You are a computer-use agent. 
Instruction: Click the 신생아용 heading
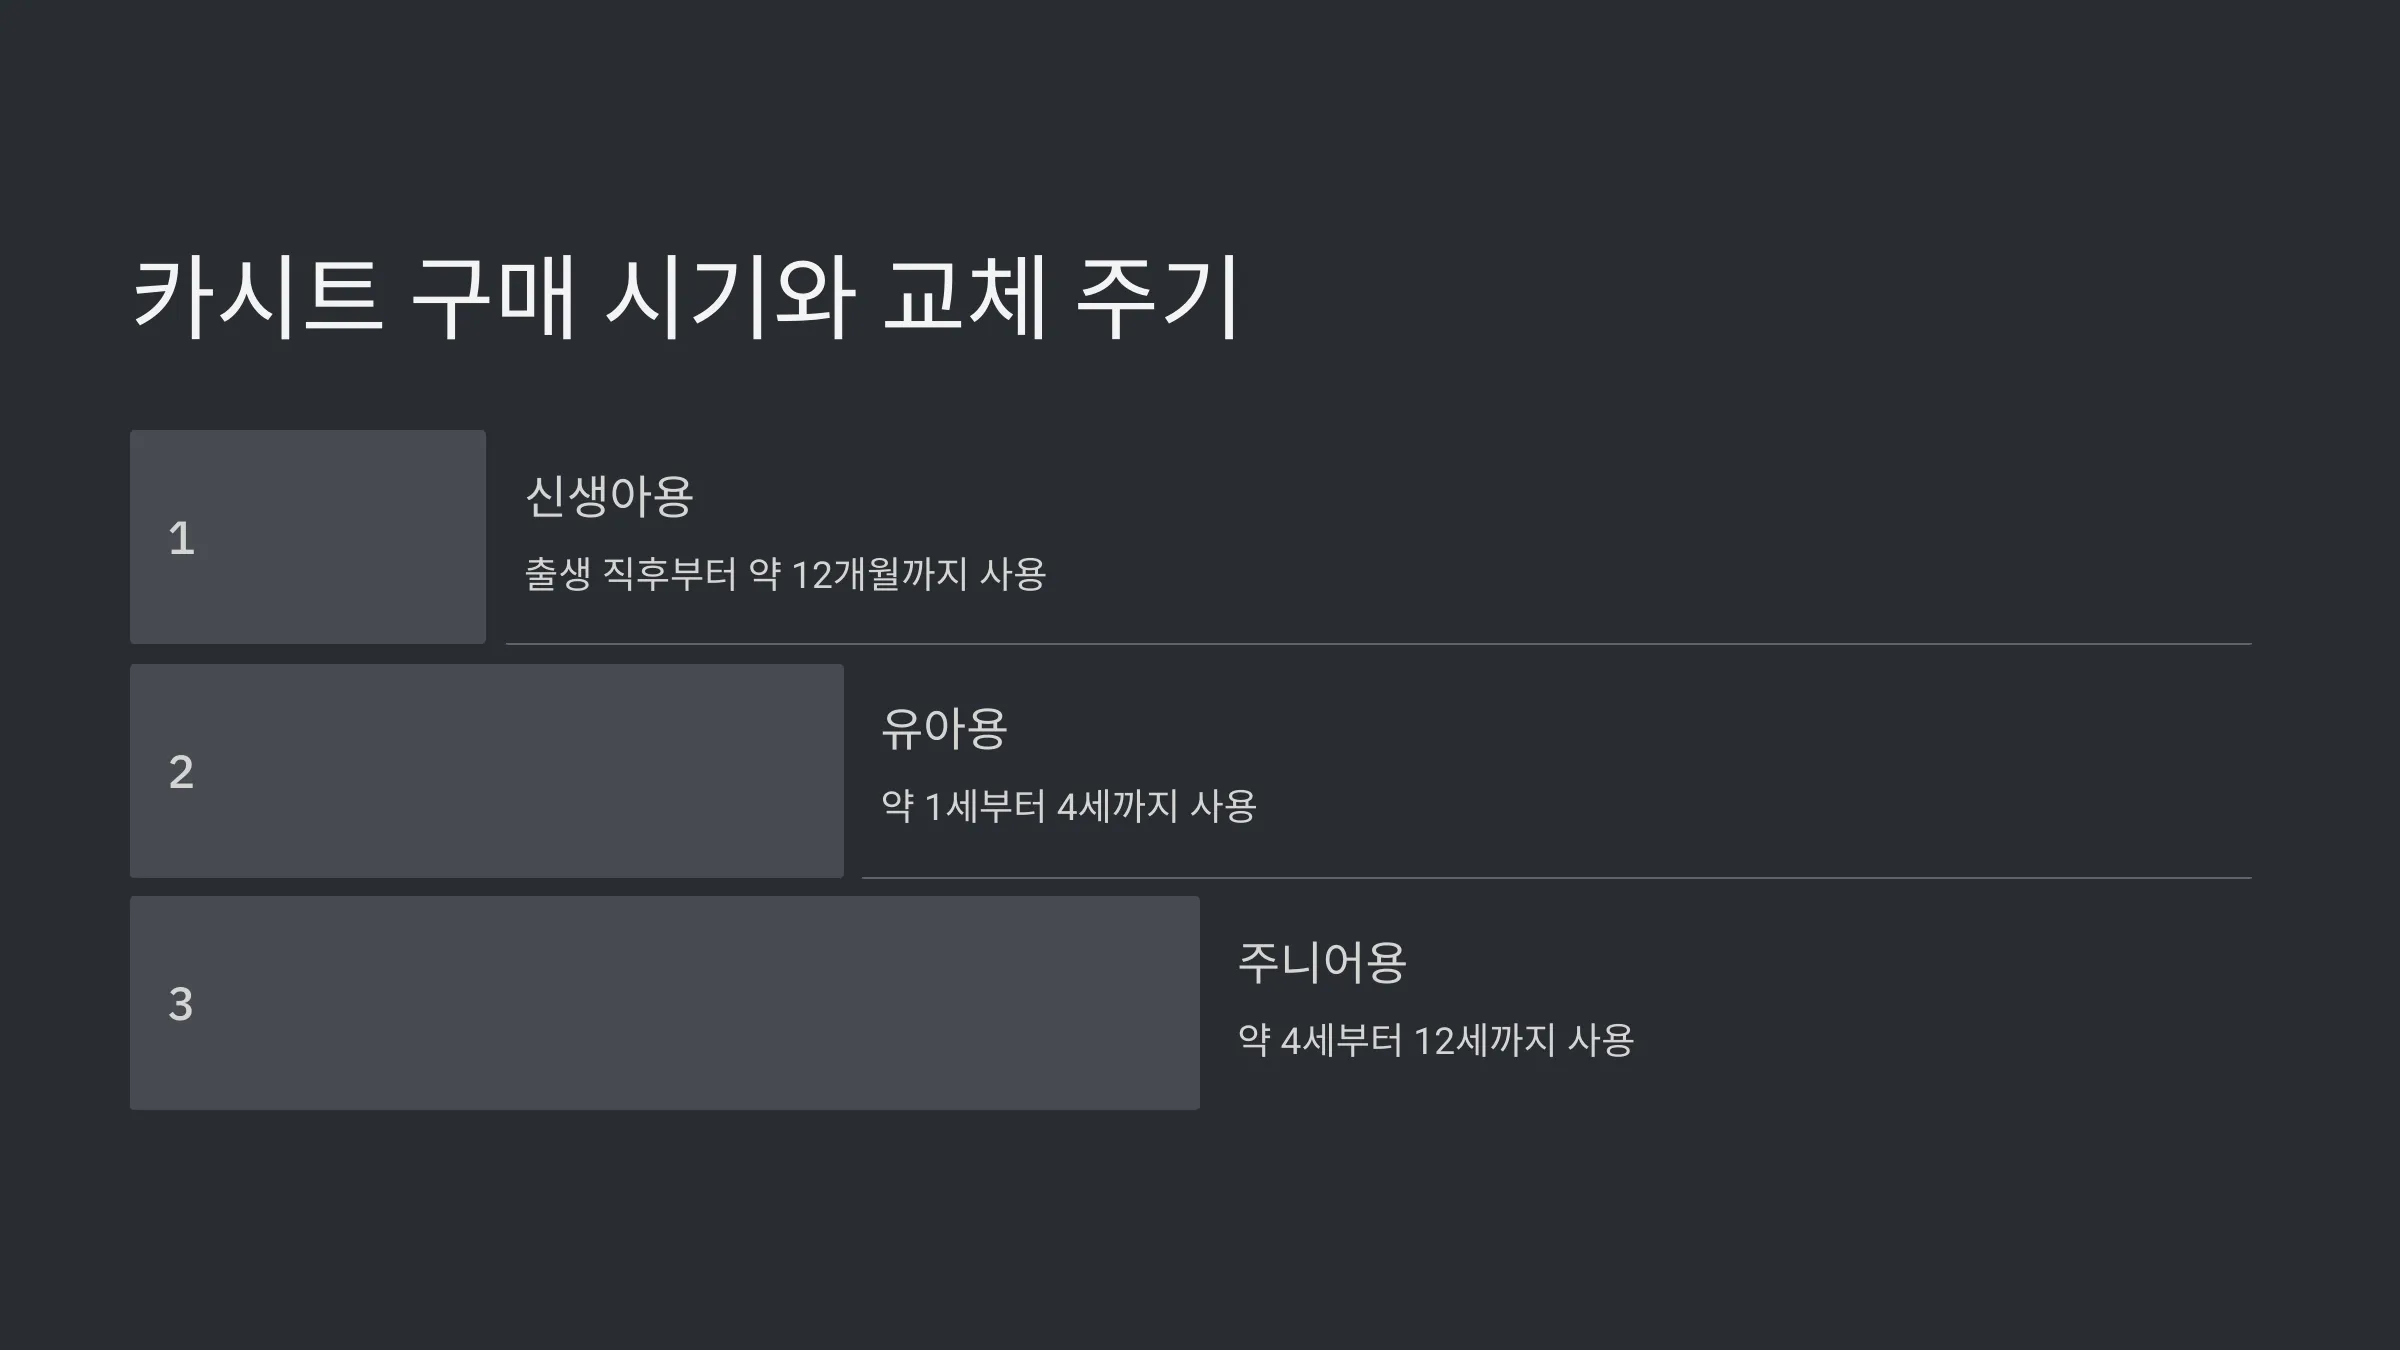pyautogui.click(x=609, y=496)
